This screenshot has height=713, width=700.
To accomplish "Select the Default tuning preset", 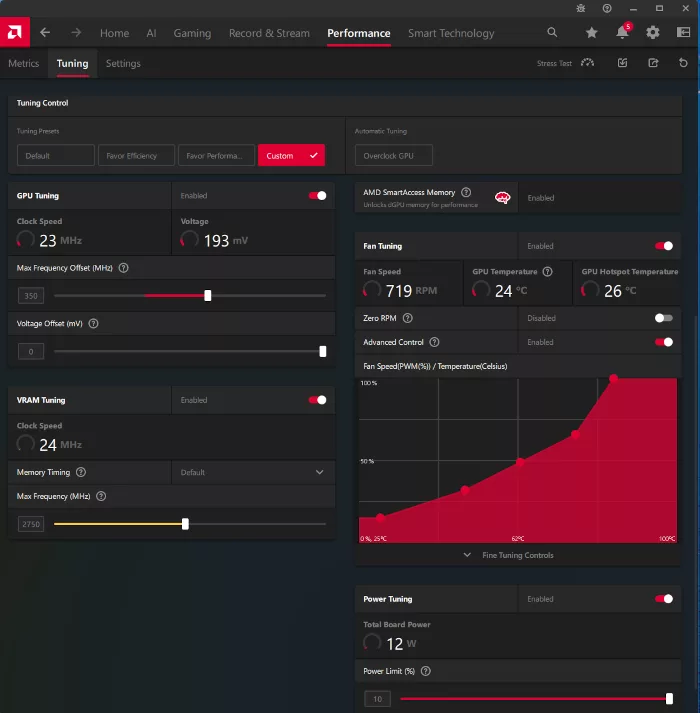I will [55, 156].
